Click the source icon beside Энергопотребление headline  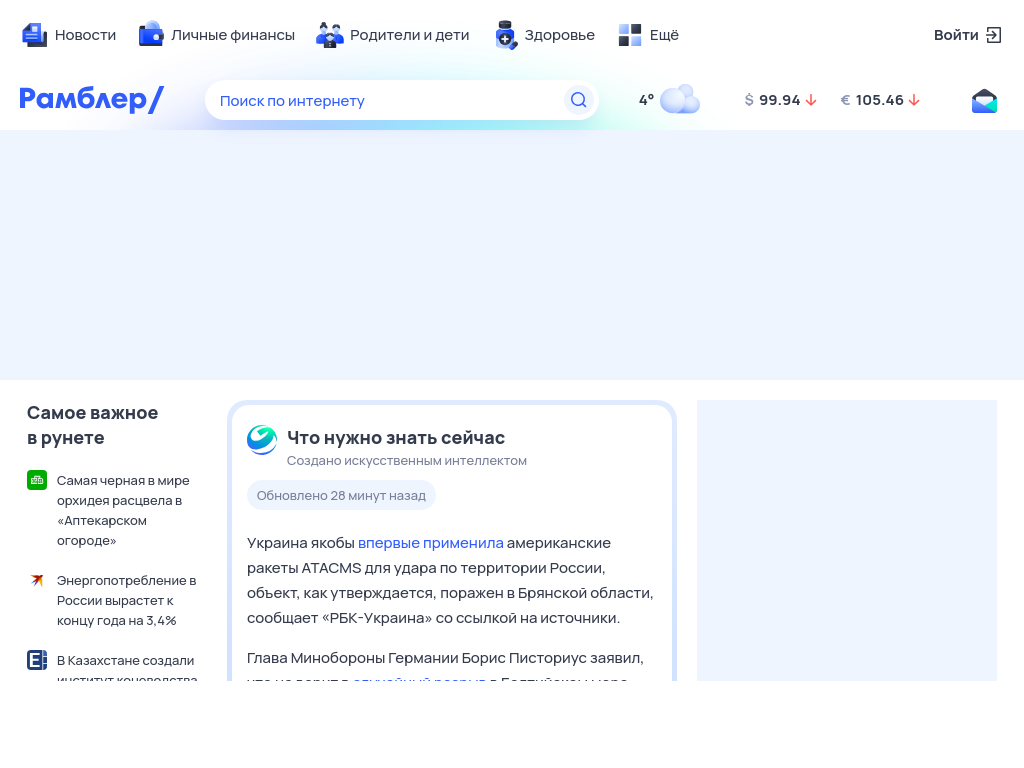click(x=37, y=580)
